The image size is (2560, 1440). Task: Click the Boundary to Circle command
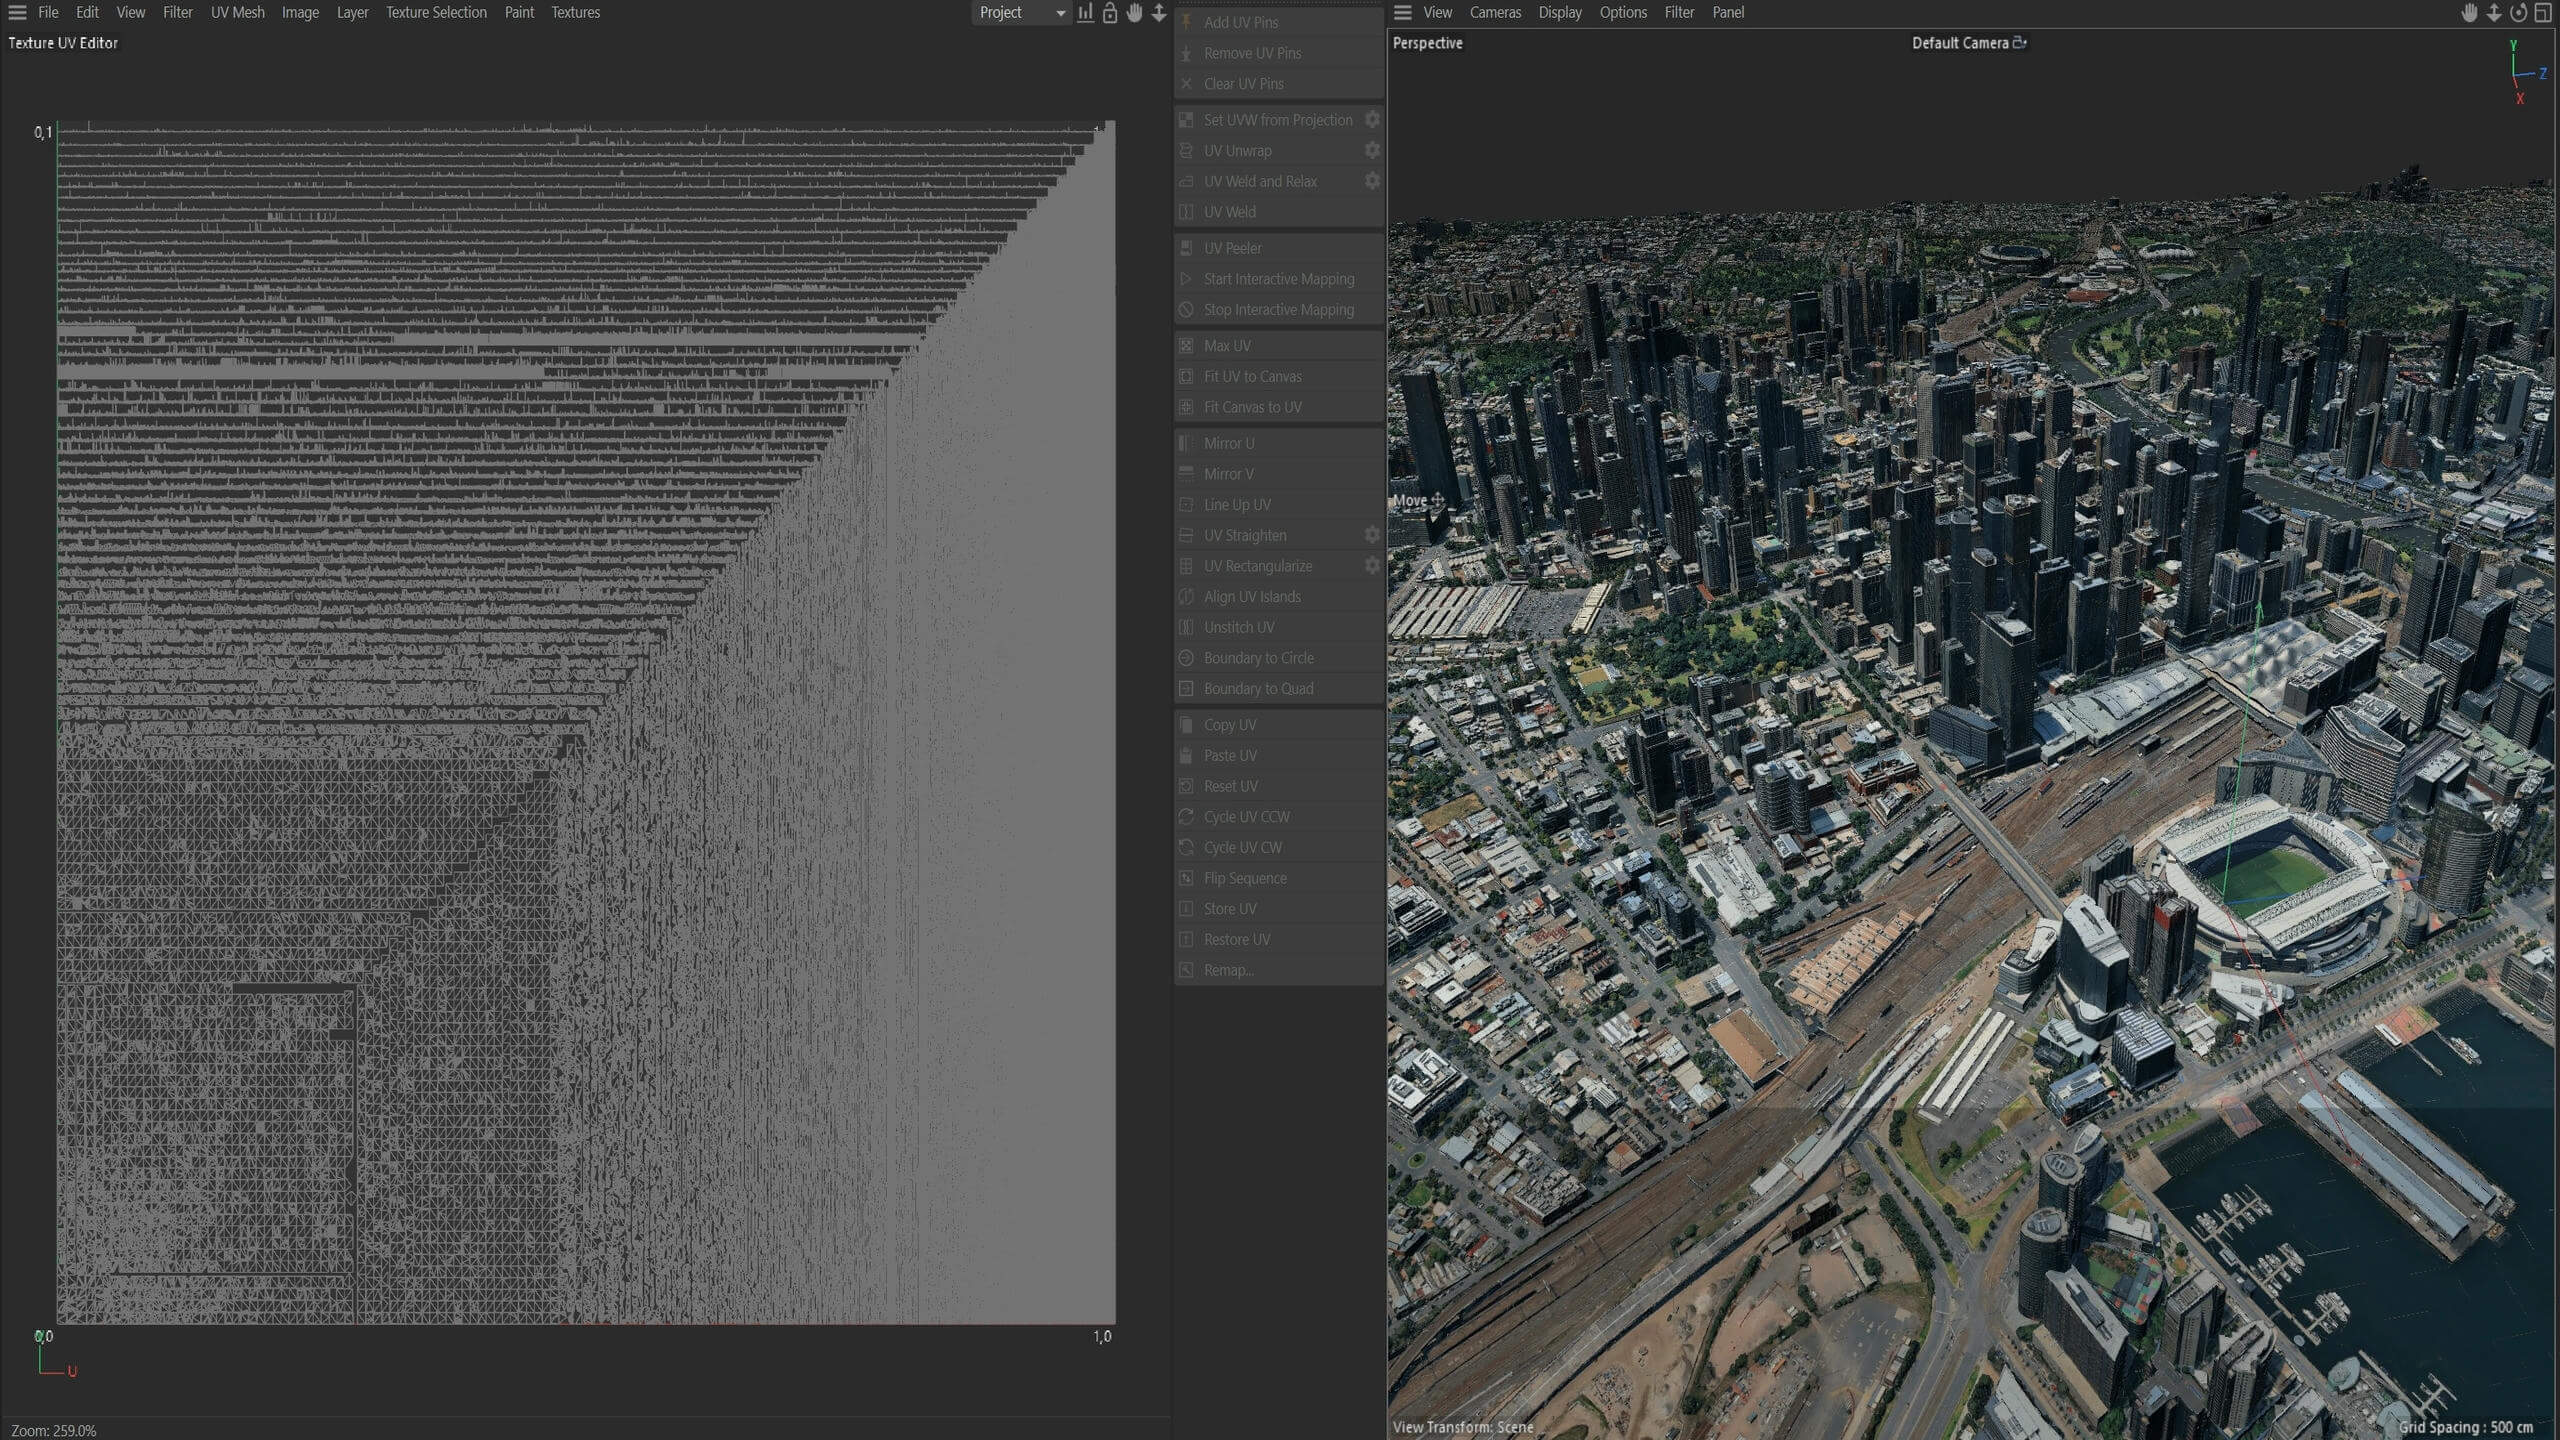[x=1279, y=658]
